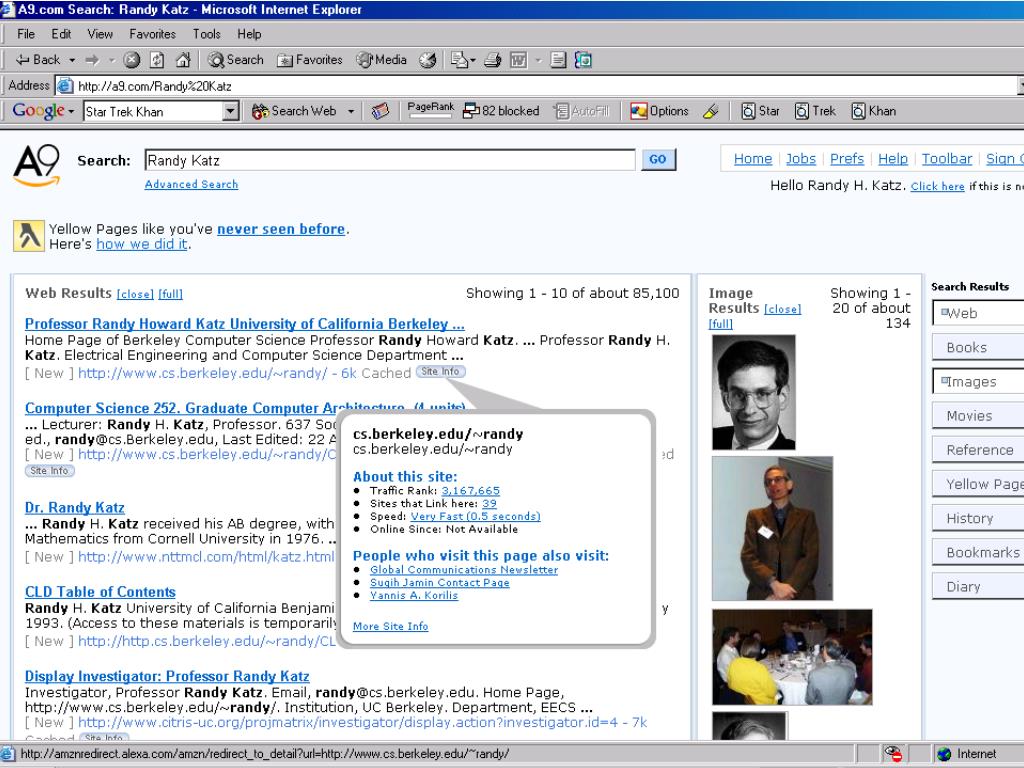Find the word Star on the page

coord(760,112)
